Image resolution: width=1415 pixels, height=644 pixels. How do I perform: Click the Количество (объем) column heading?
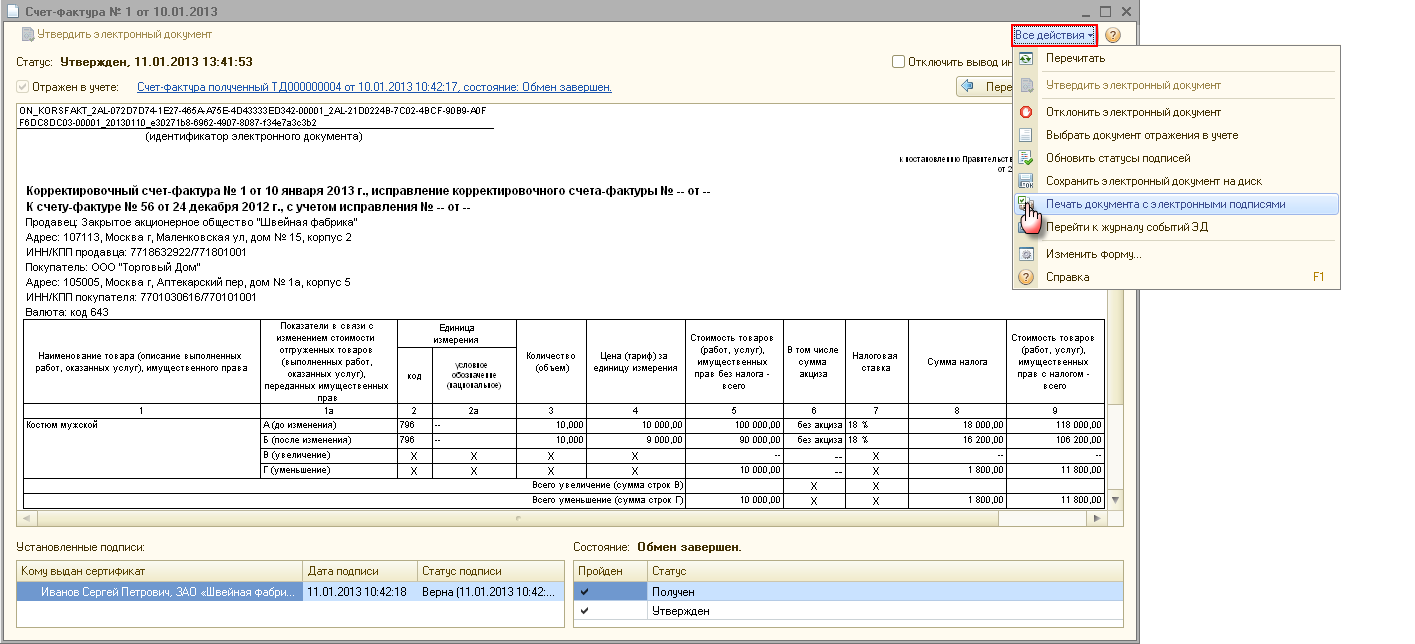[551, 360]
